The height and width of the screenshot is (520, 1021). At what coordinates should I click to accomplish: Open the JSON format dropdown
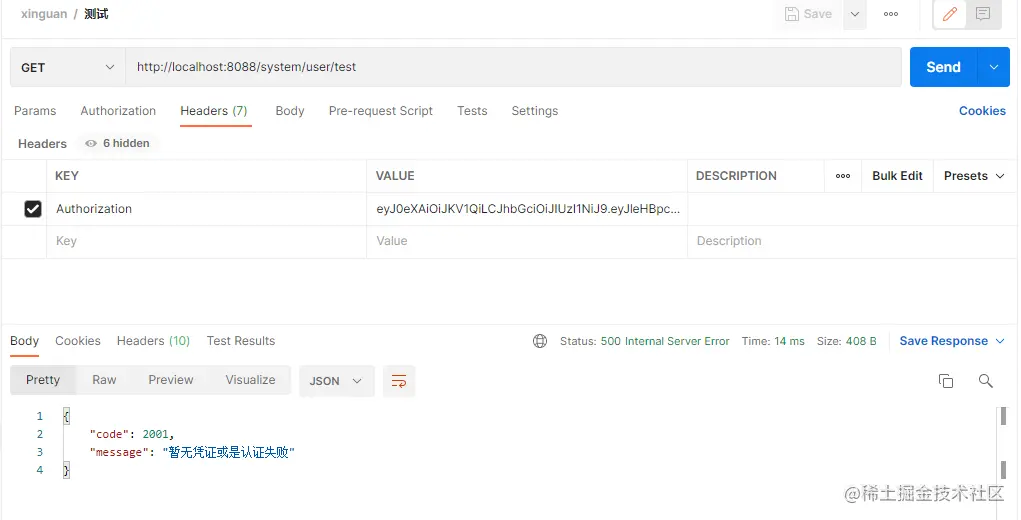click(x=337, y=381)
